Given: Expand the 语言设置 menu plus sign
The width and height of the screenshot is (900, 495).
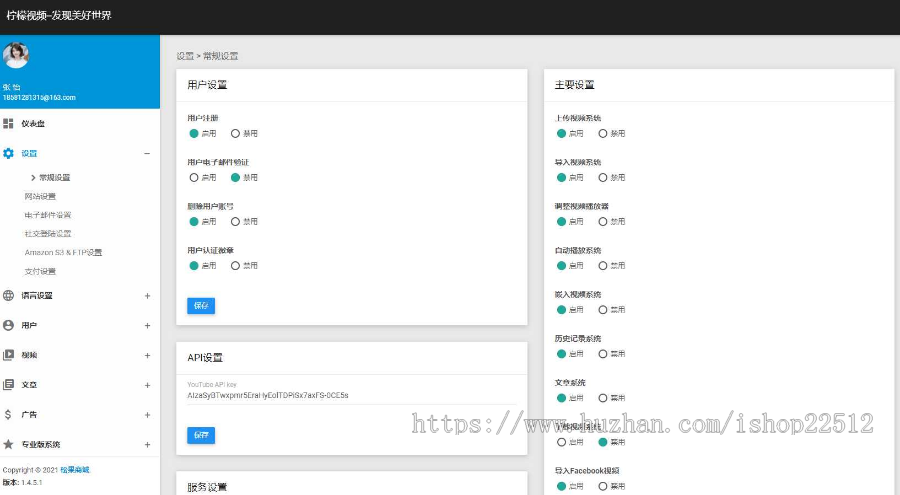Looking at the screenshot, I should tap(147, 296).
